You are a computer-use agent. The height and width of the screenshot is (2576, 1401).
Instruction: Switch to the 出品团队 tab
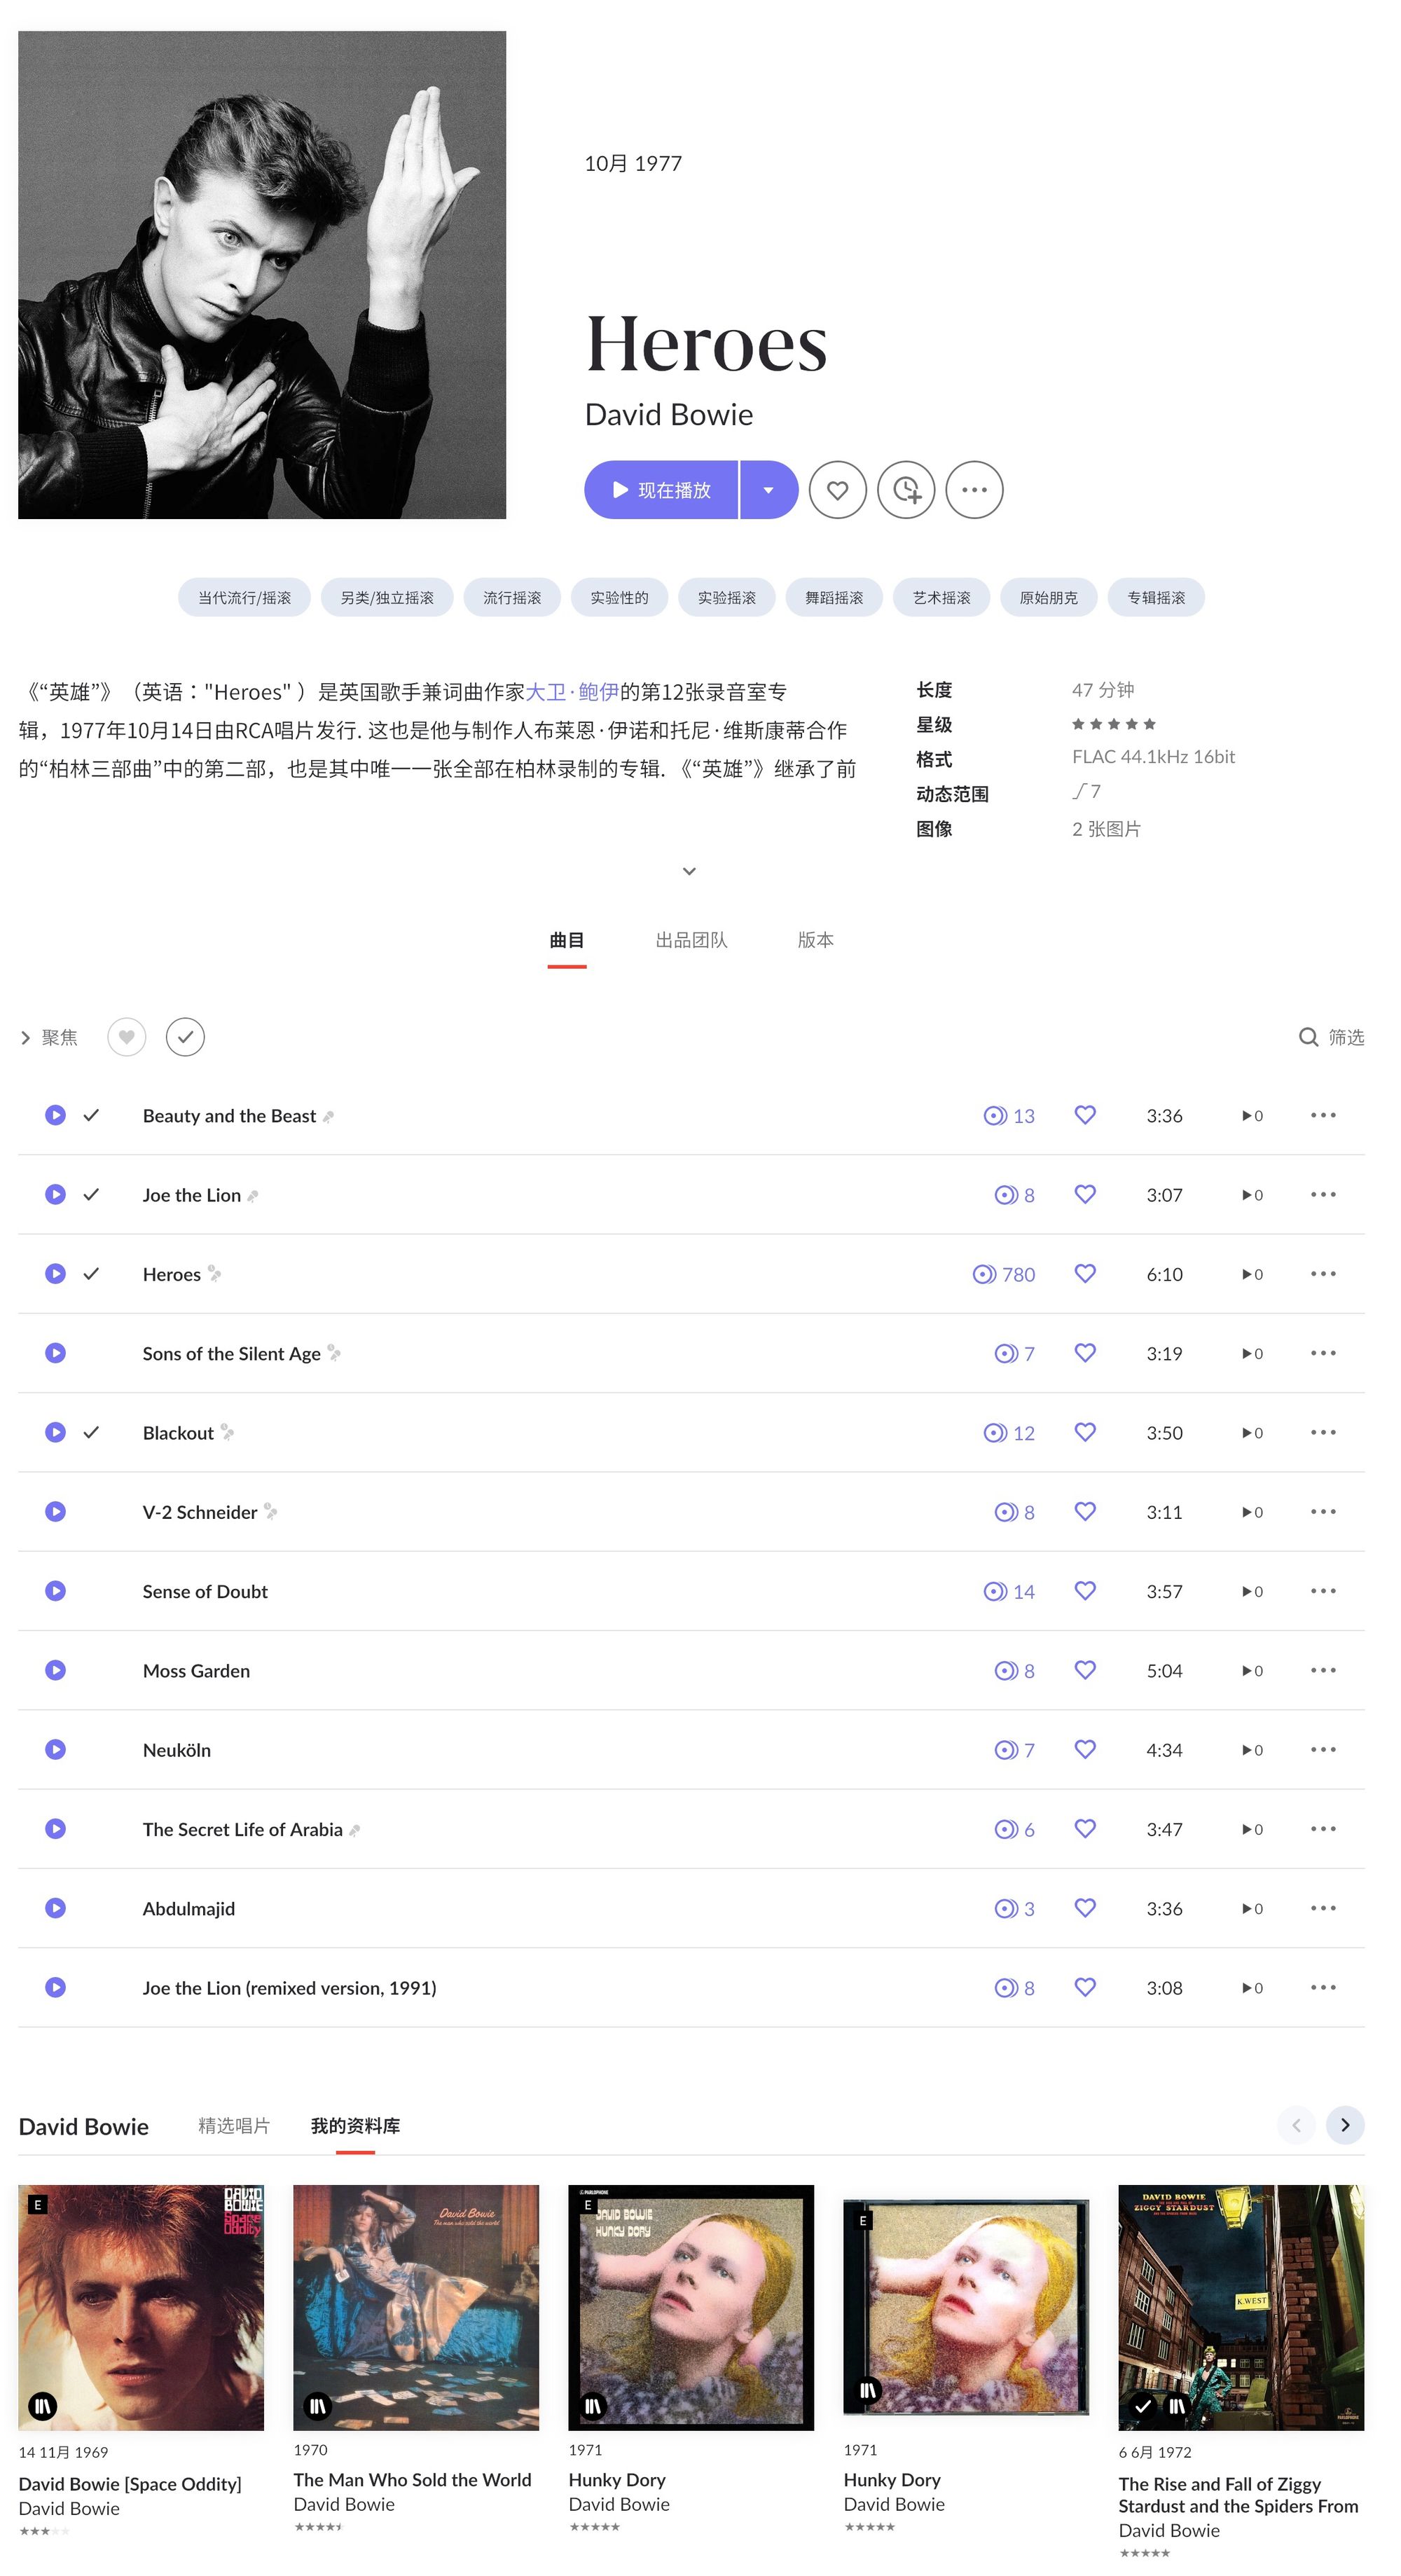(x=691, y=940)
